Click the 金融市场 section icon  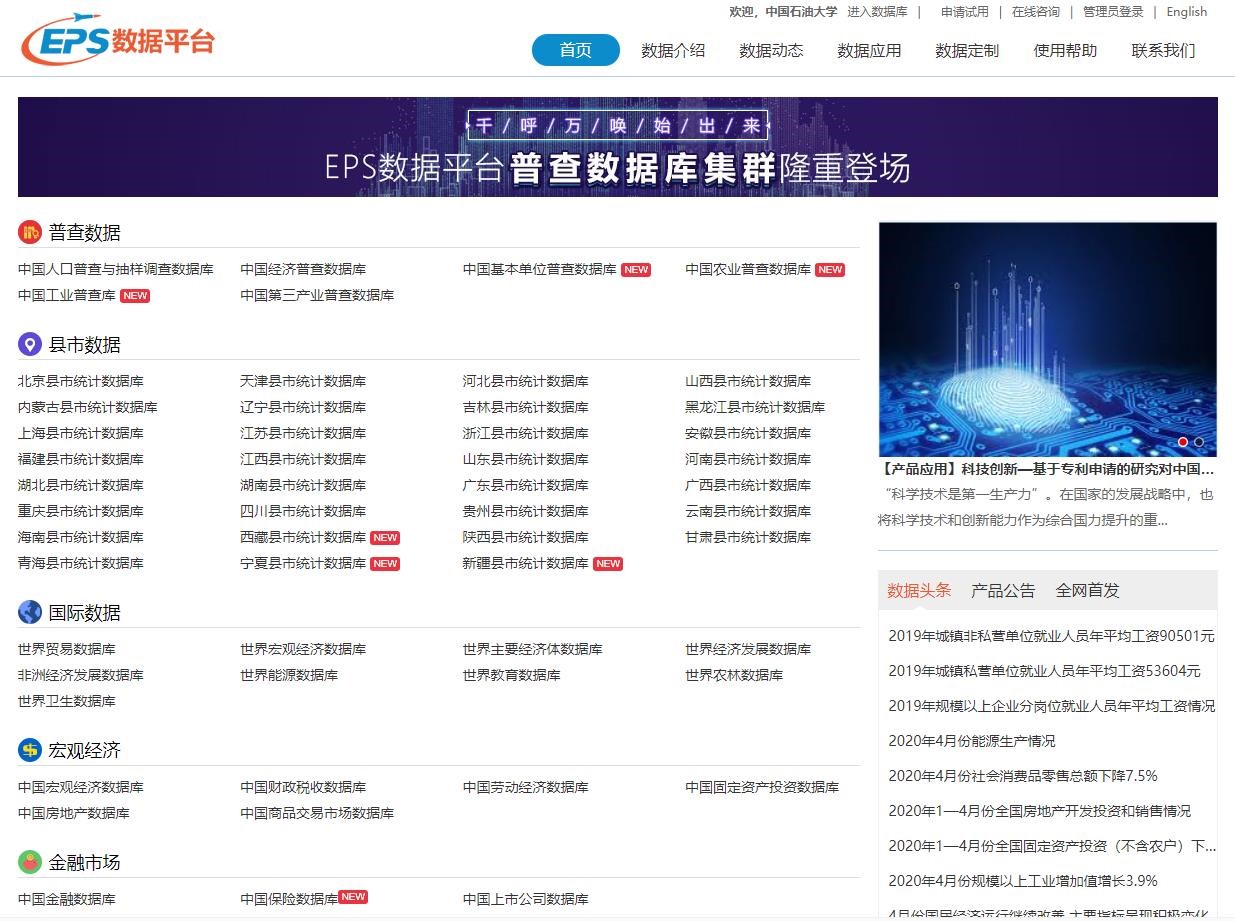click(30, 862)
